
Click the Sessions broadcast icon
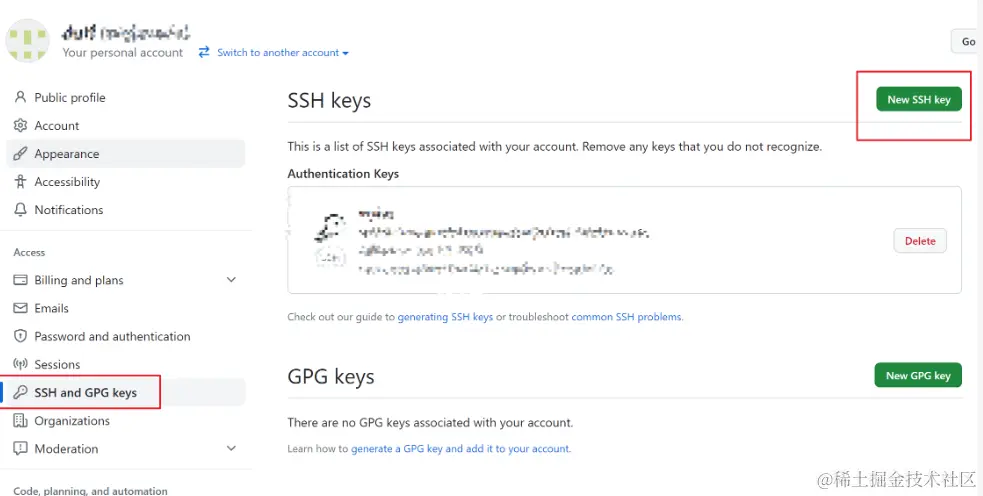click(20, 365)
